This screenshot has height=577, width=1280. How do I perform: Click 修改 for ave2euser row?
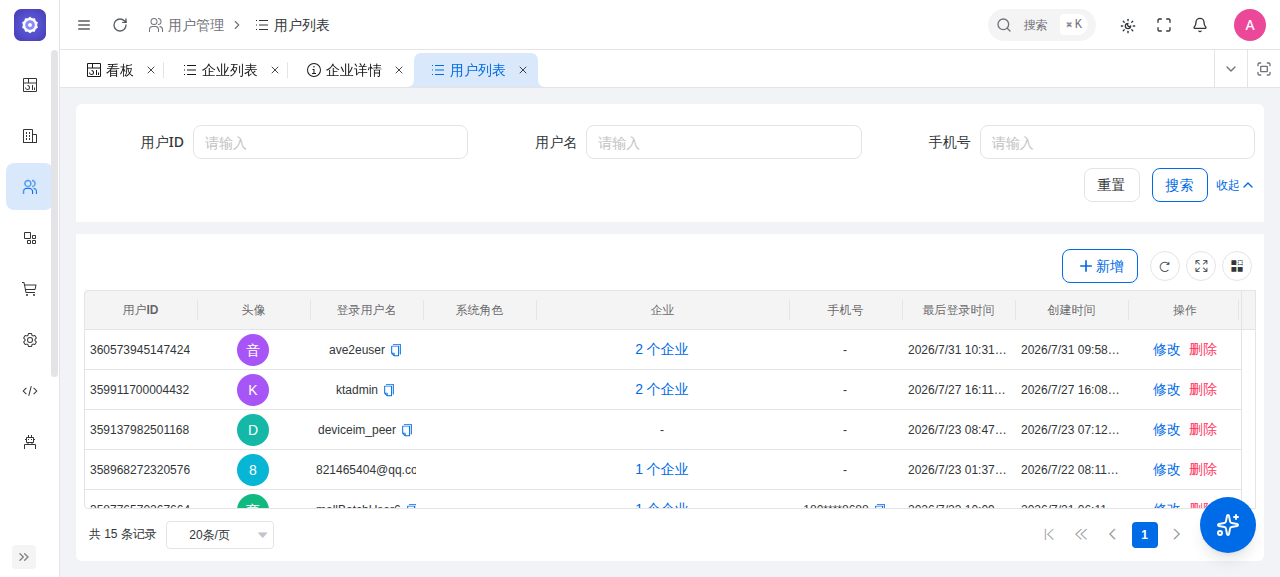tap(1167, 350)
